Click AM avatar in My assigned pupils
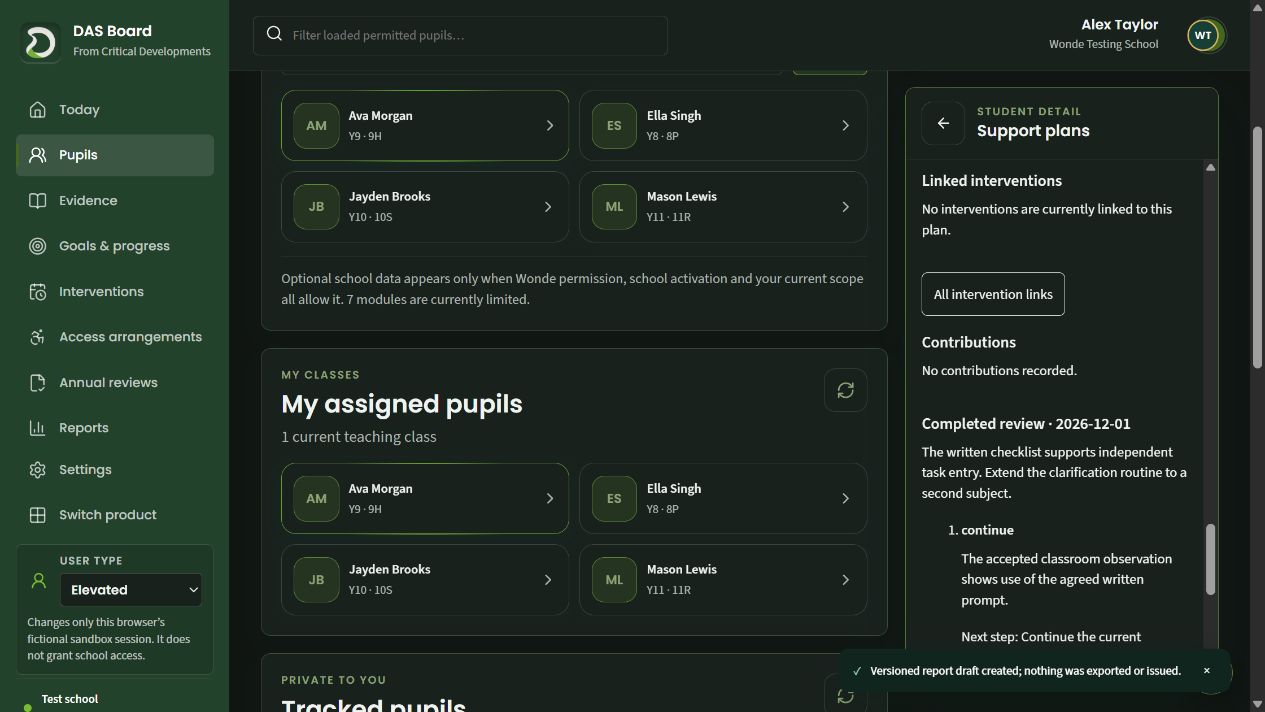The width and height of the screenshot is (1265, 712). point(316,498)
